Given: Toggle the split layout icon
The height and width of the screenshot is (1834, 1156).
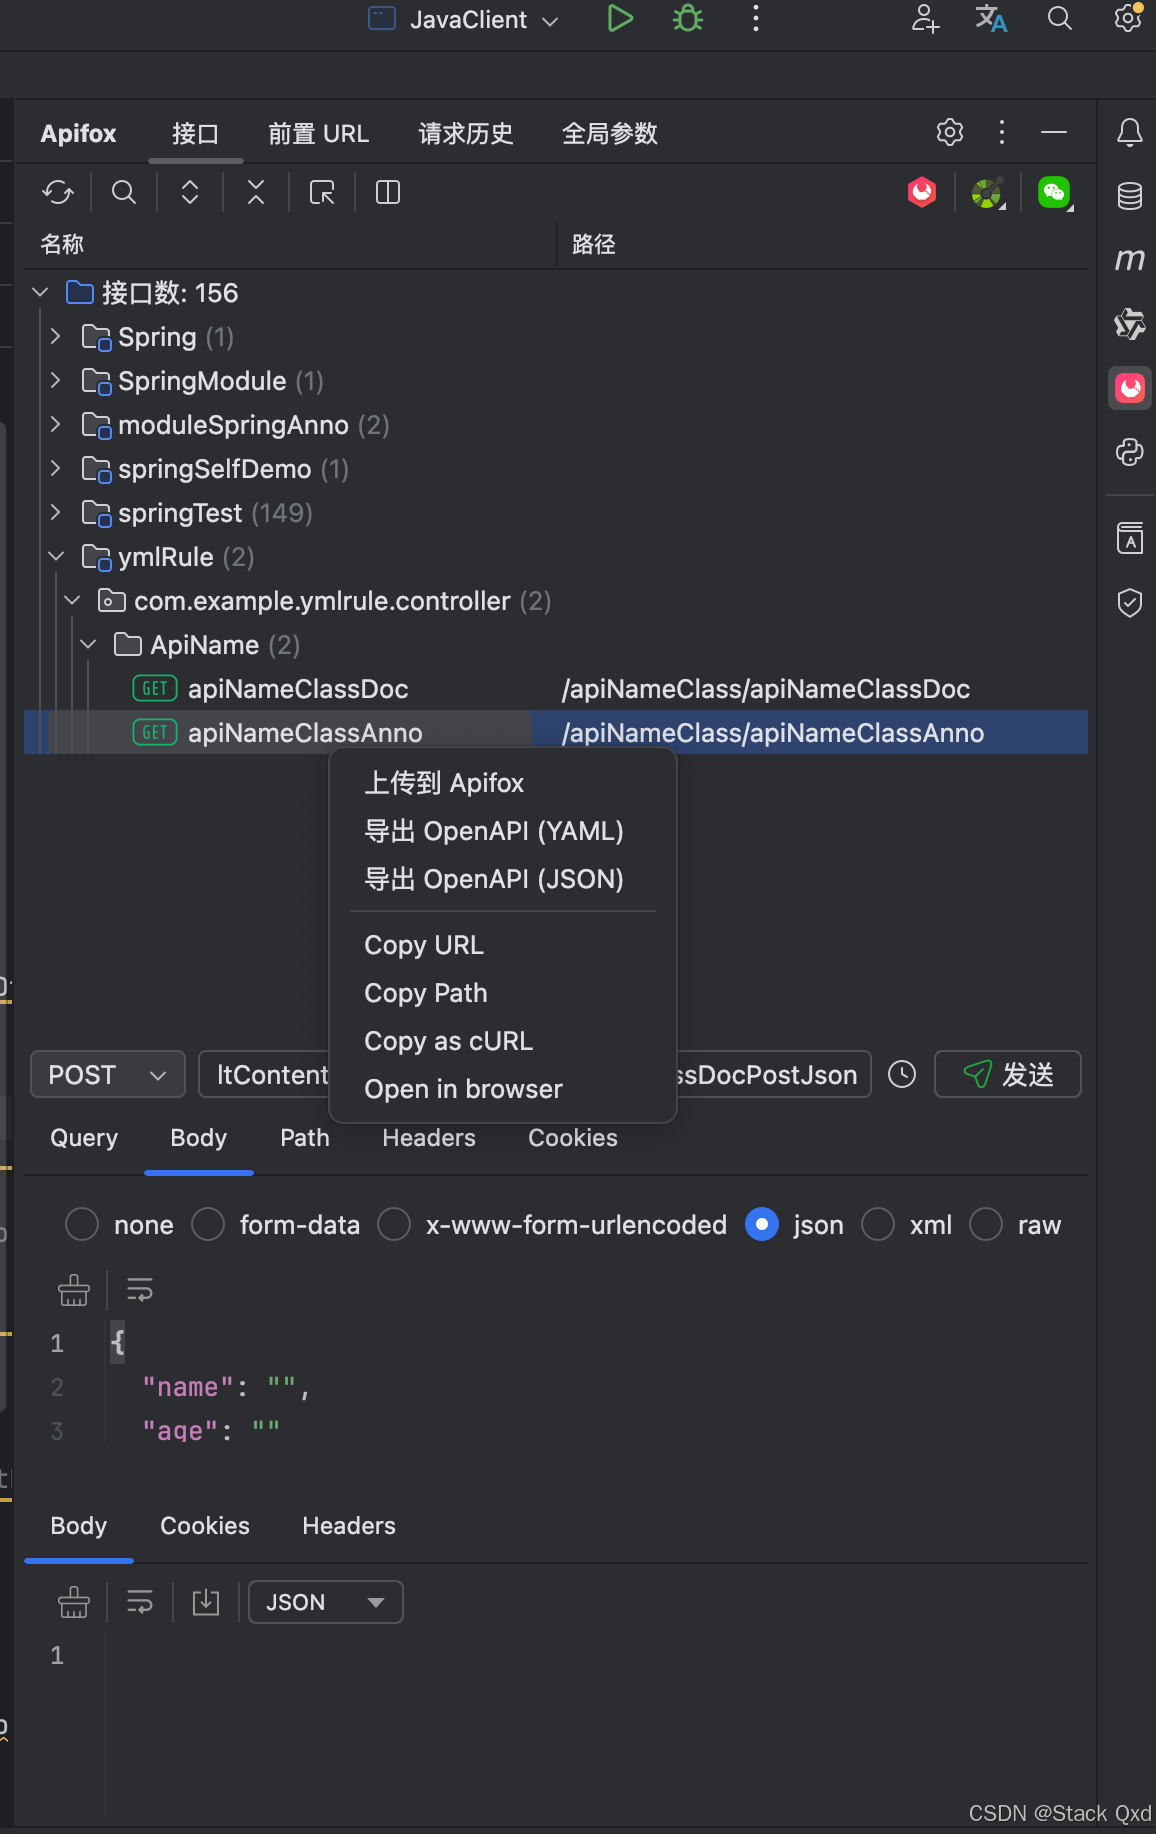Looking at the screenshot, I should [388, 192].
